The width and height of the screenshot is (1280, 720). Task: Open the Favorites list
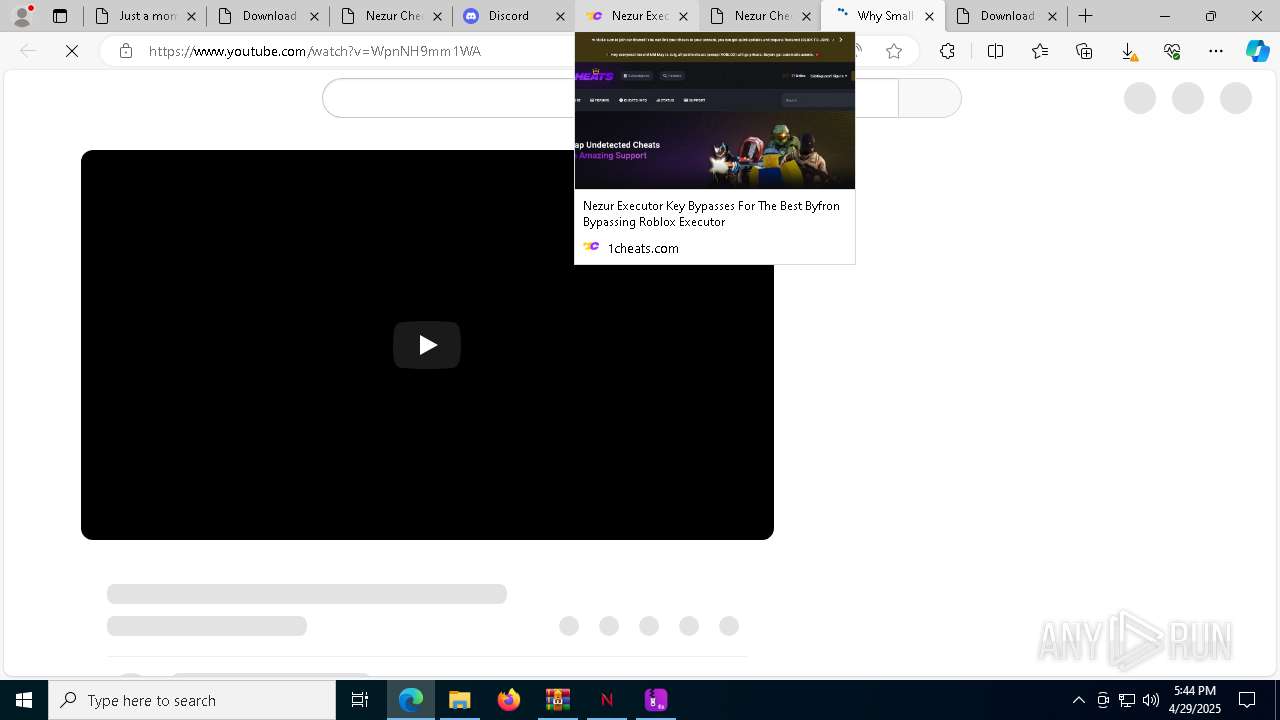coord(1040,51)
